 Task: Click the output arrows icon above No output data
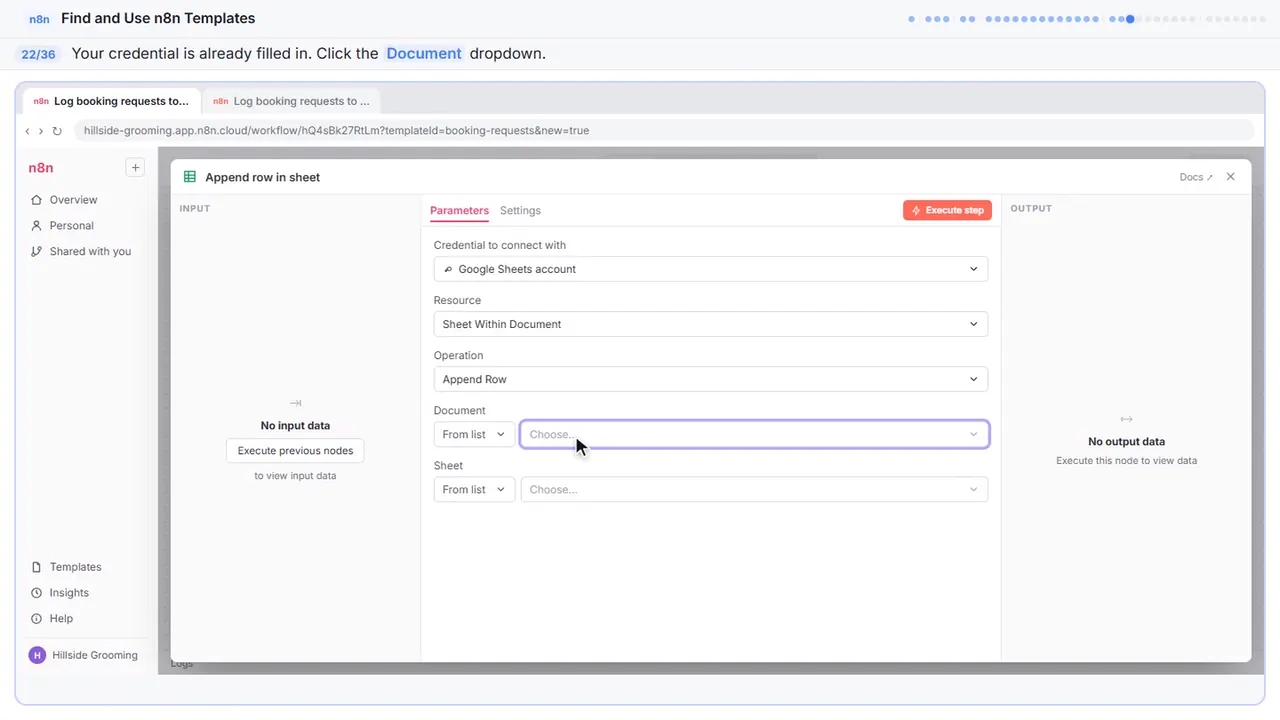pos(1126,419)
